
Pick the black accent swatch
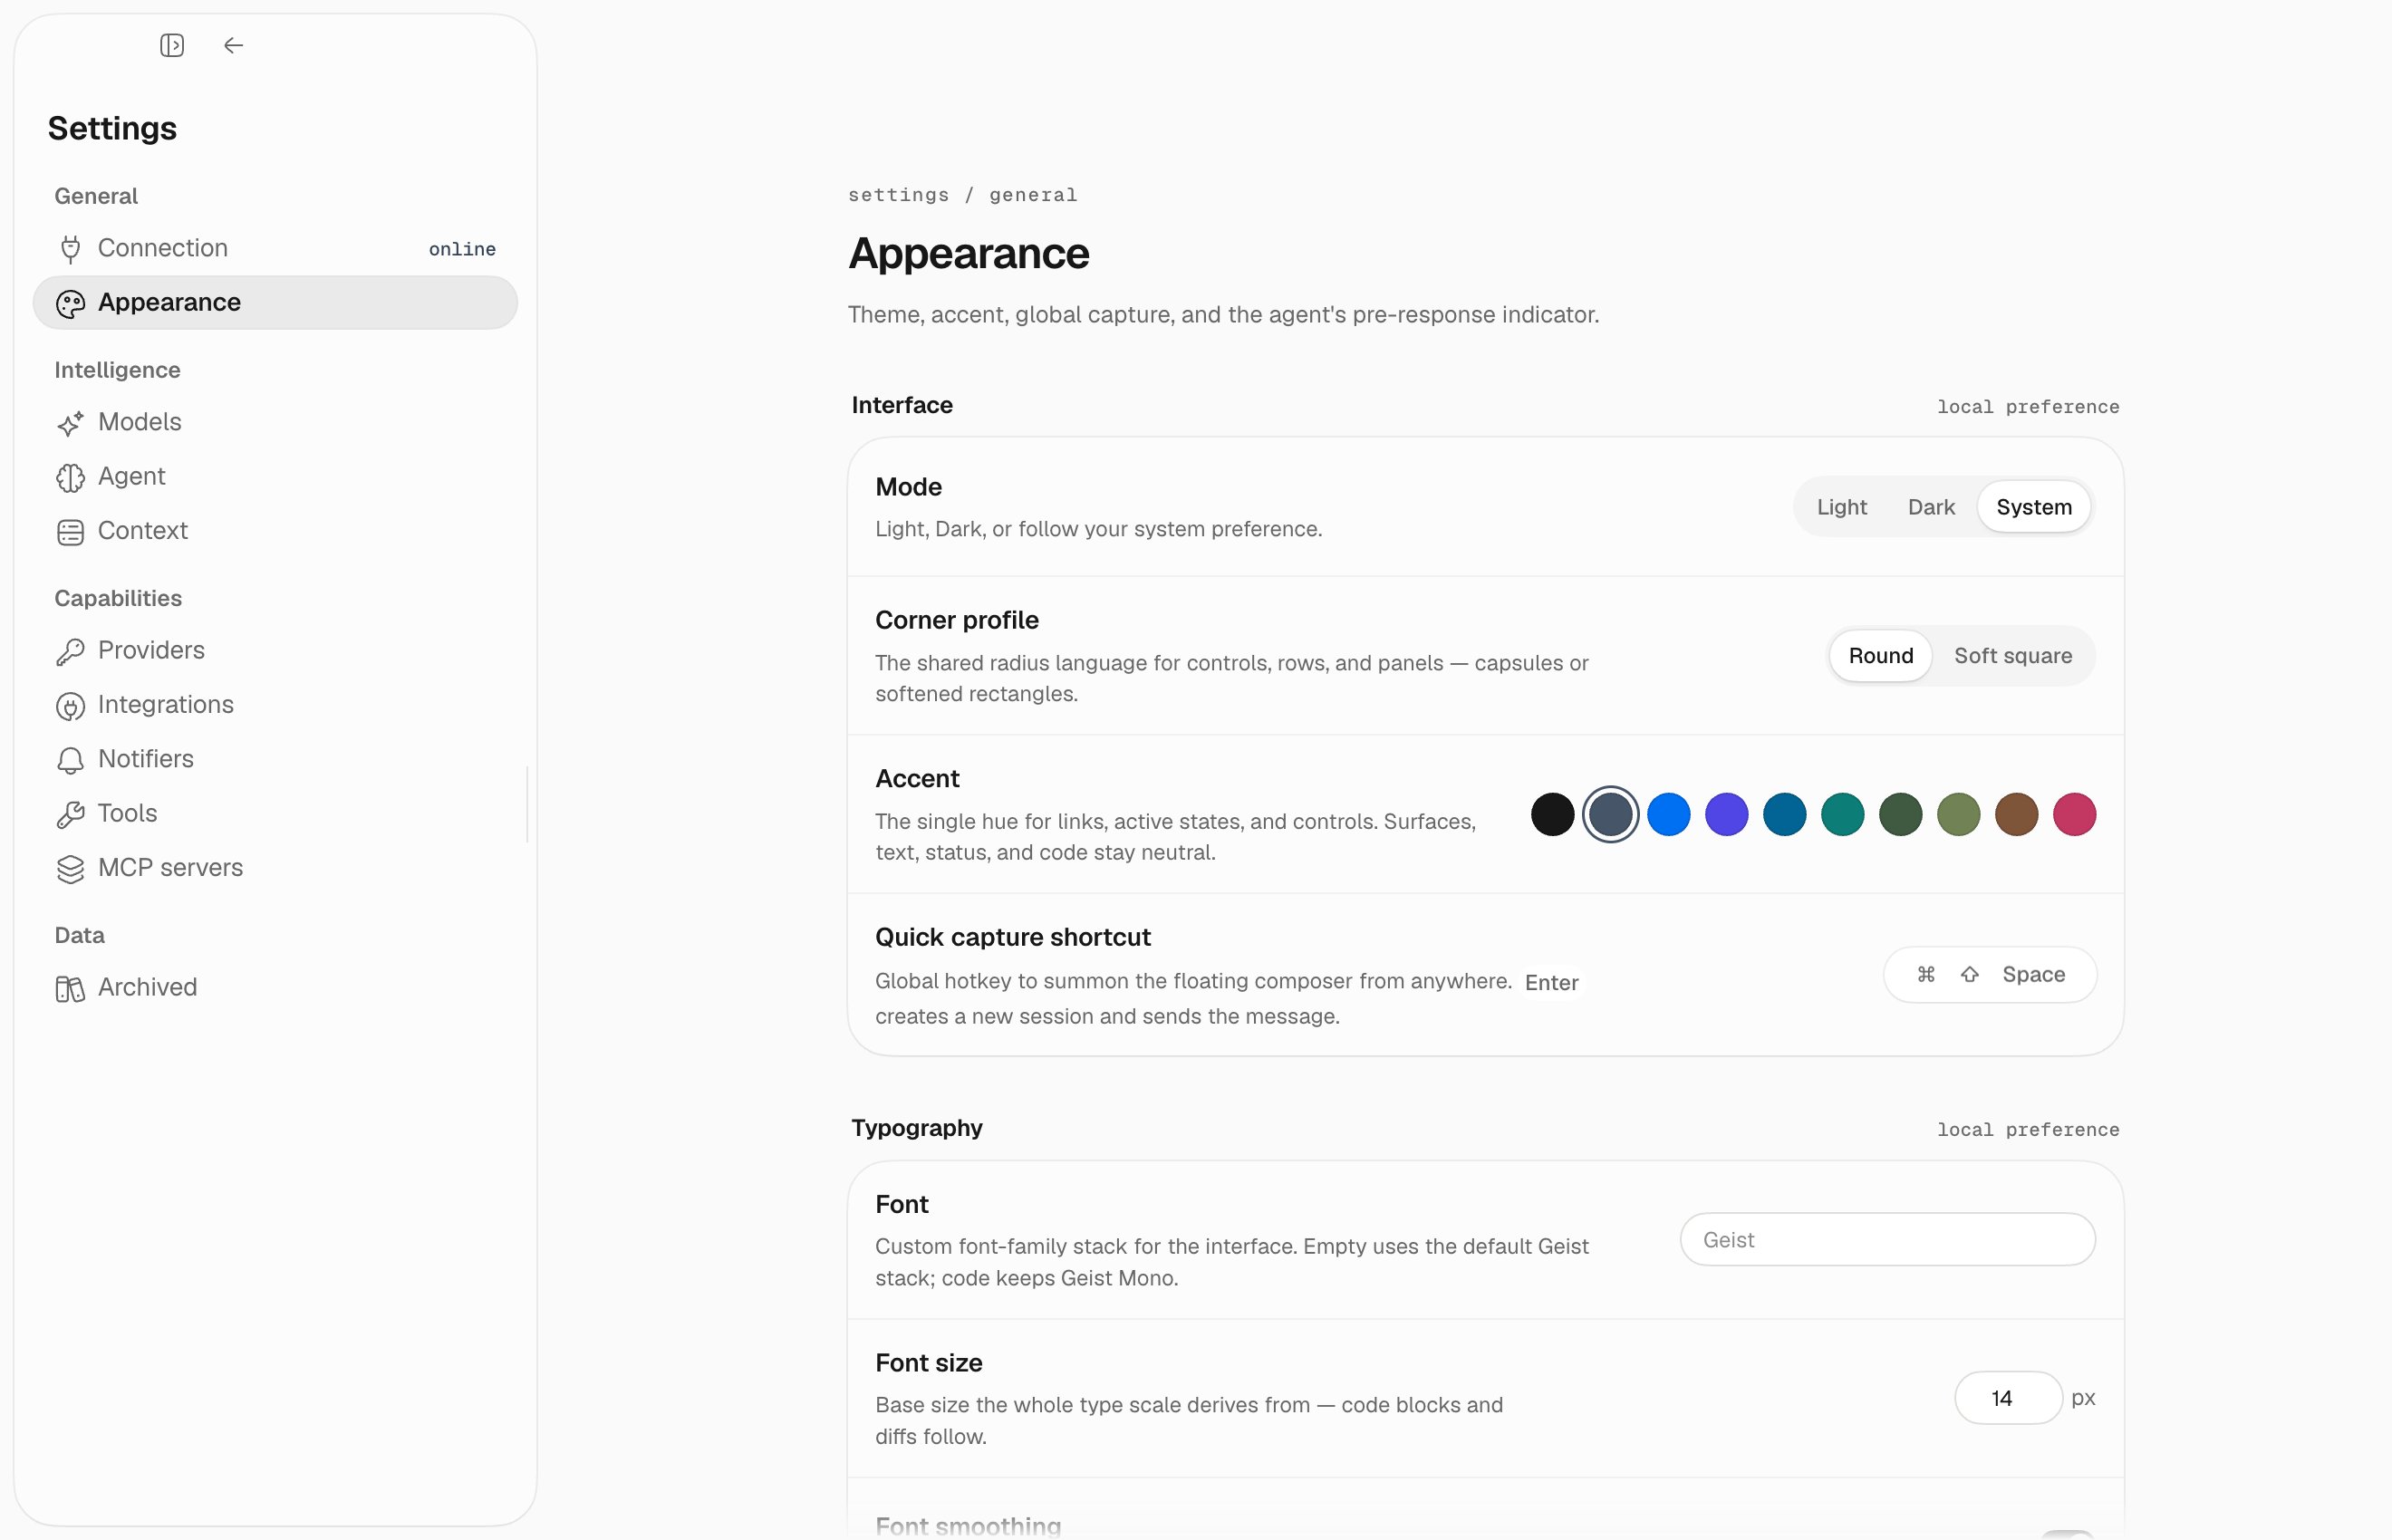(1552, 815)
